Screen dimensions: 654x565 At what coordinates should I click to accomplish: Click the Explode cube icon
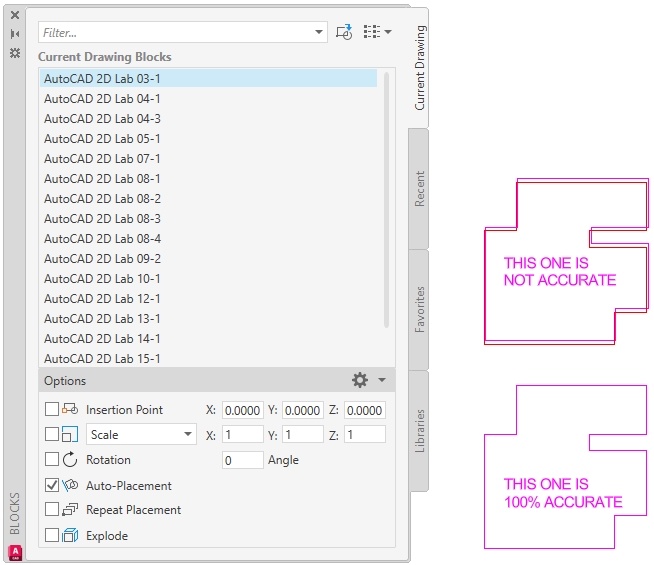coord(70,535)
